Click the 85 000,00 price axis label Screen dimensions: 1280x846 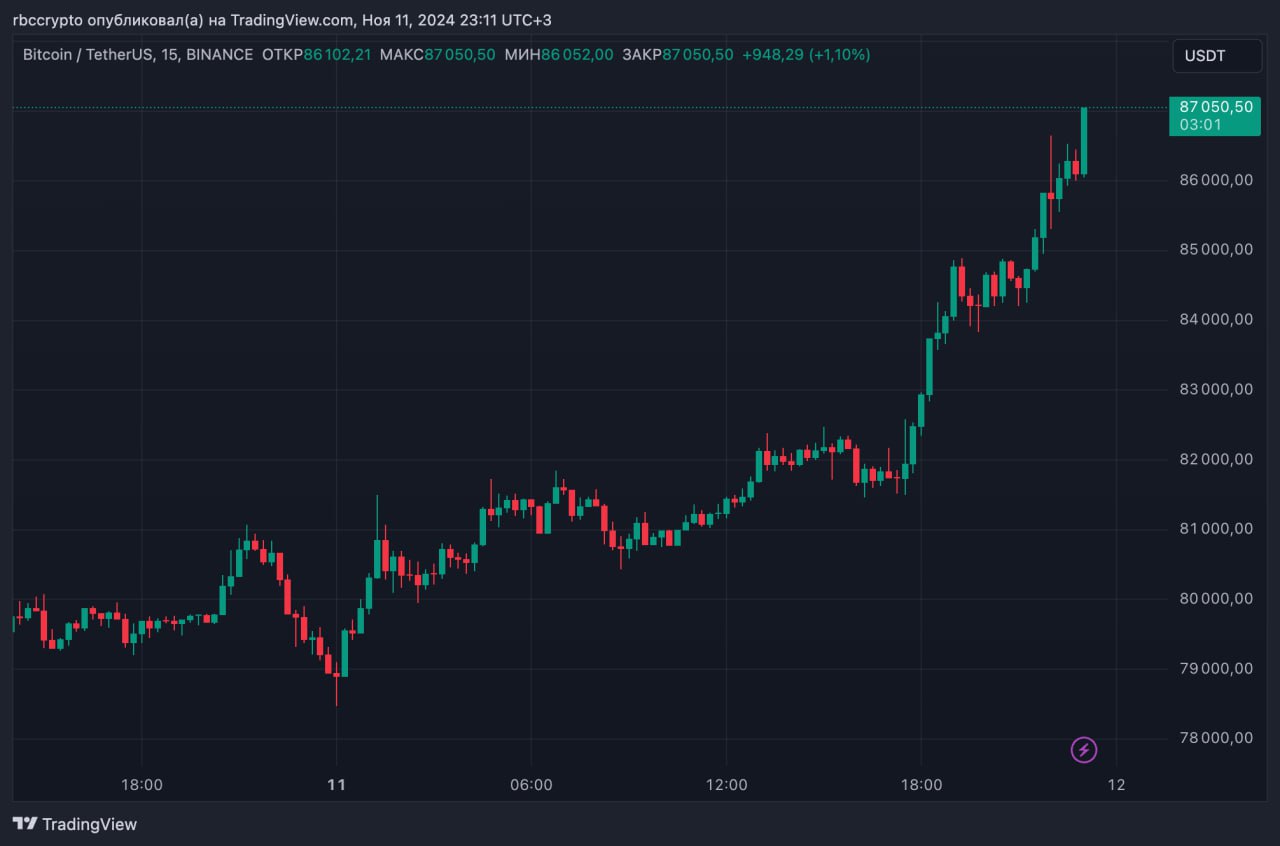(1216, 250)
